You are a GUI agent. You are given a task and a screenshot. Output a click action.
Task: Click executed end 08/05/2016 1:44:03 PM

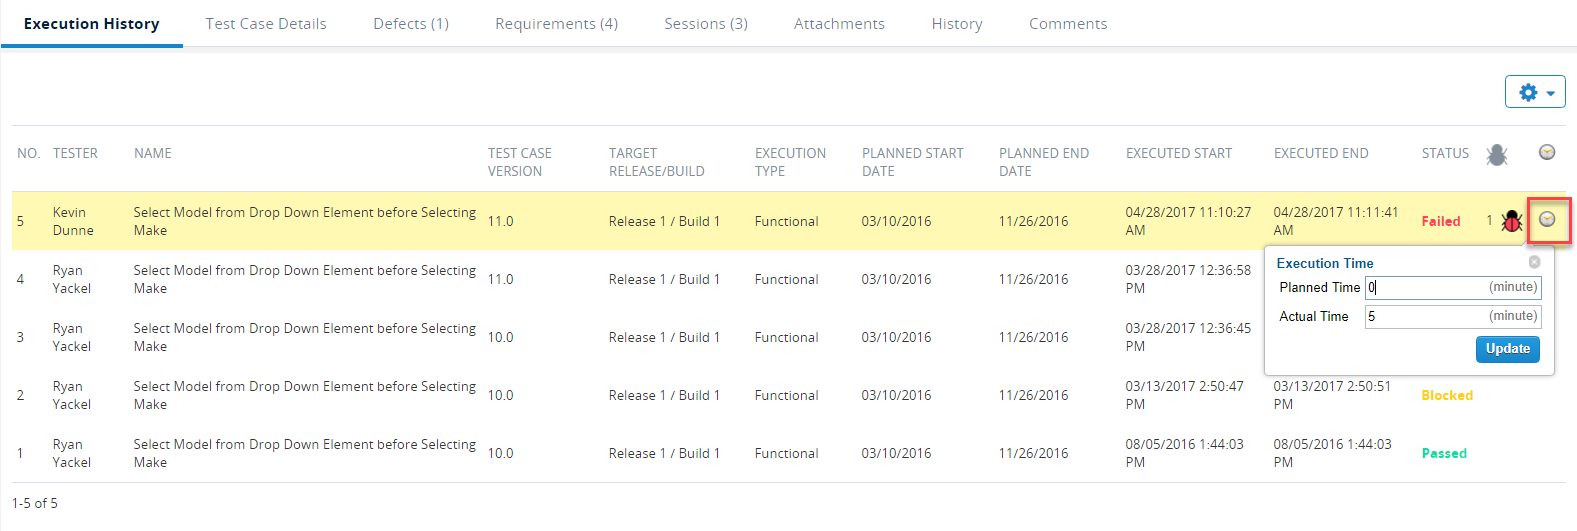1332,453
